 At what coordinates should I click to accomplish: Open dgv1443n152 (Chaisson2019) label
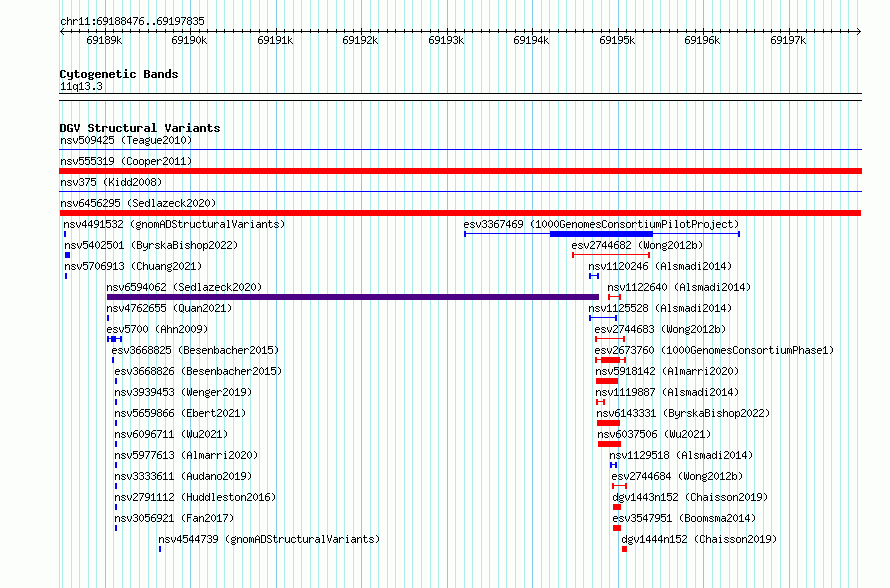pos(690,497)
